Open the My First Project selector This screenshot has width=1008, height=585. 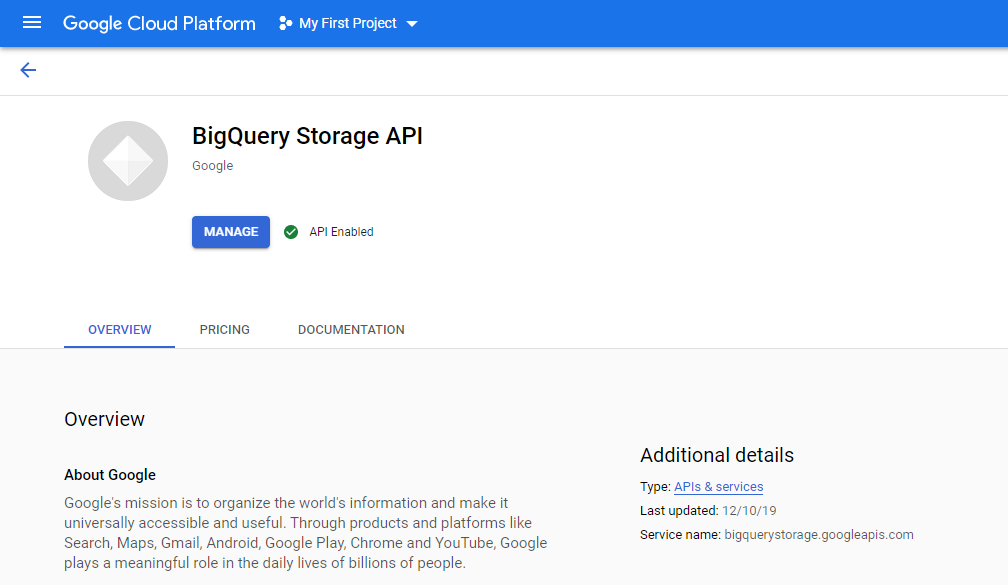tap(348, 23)
